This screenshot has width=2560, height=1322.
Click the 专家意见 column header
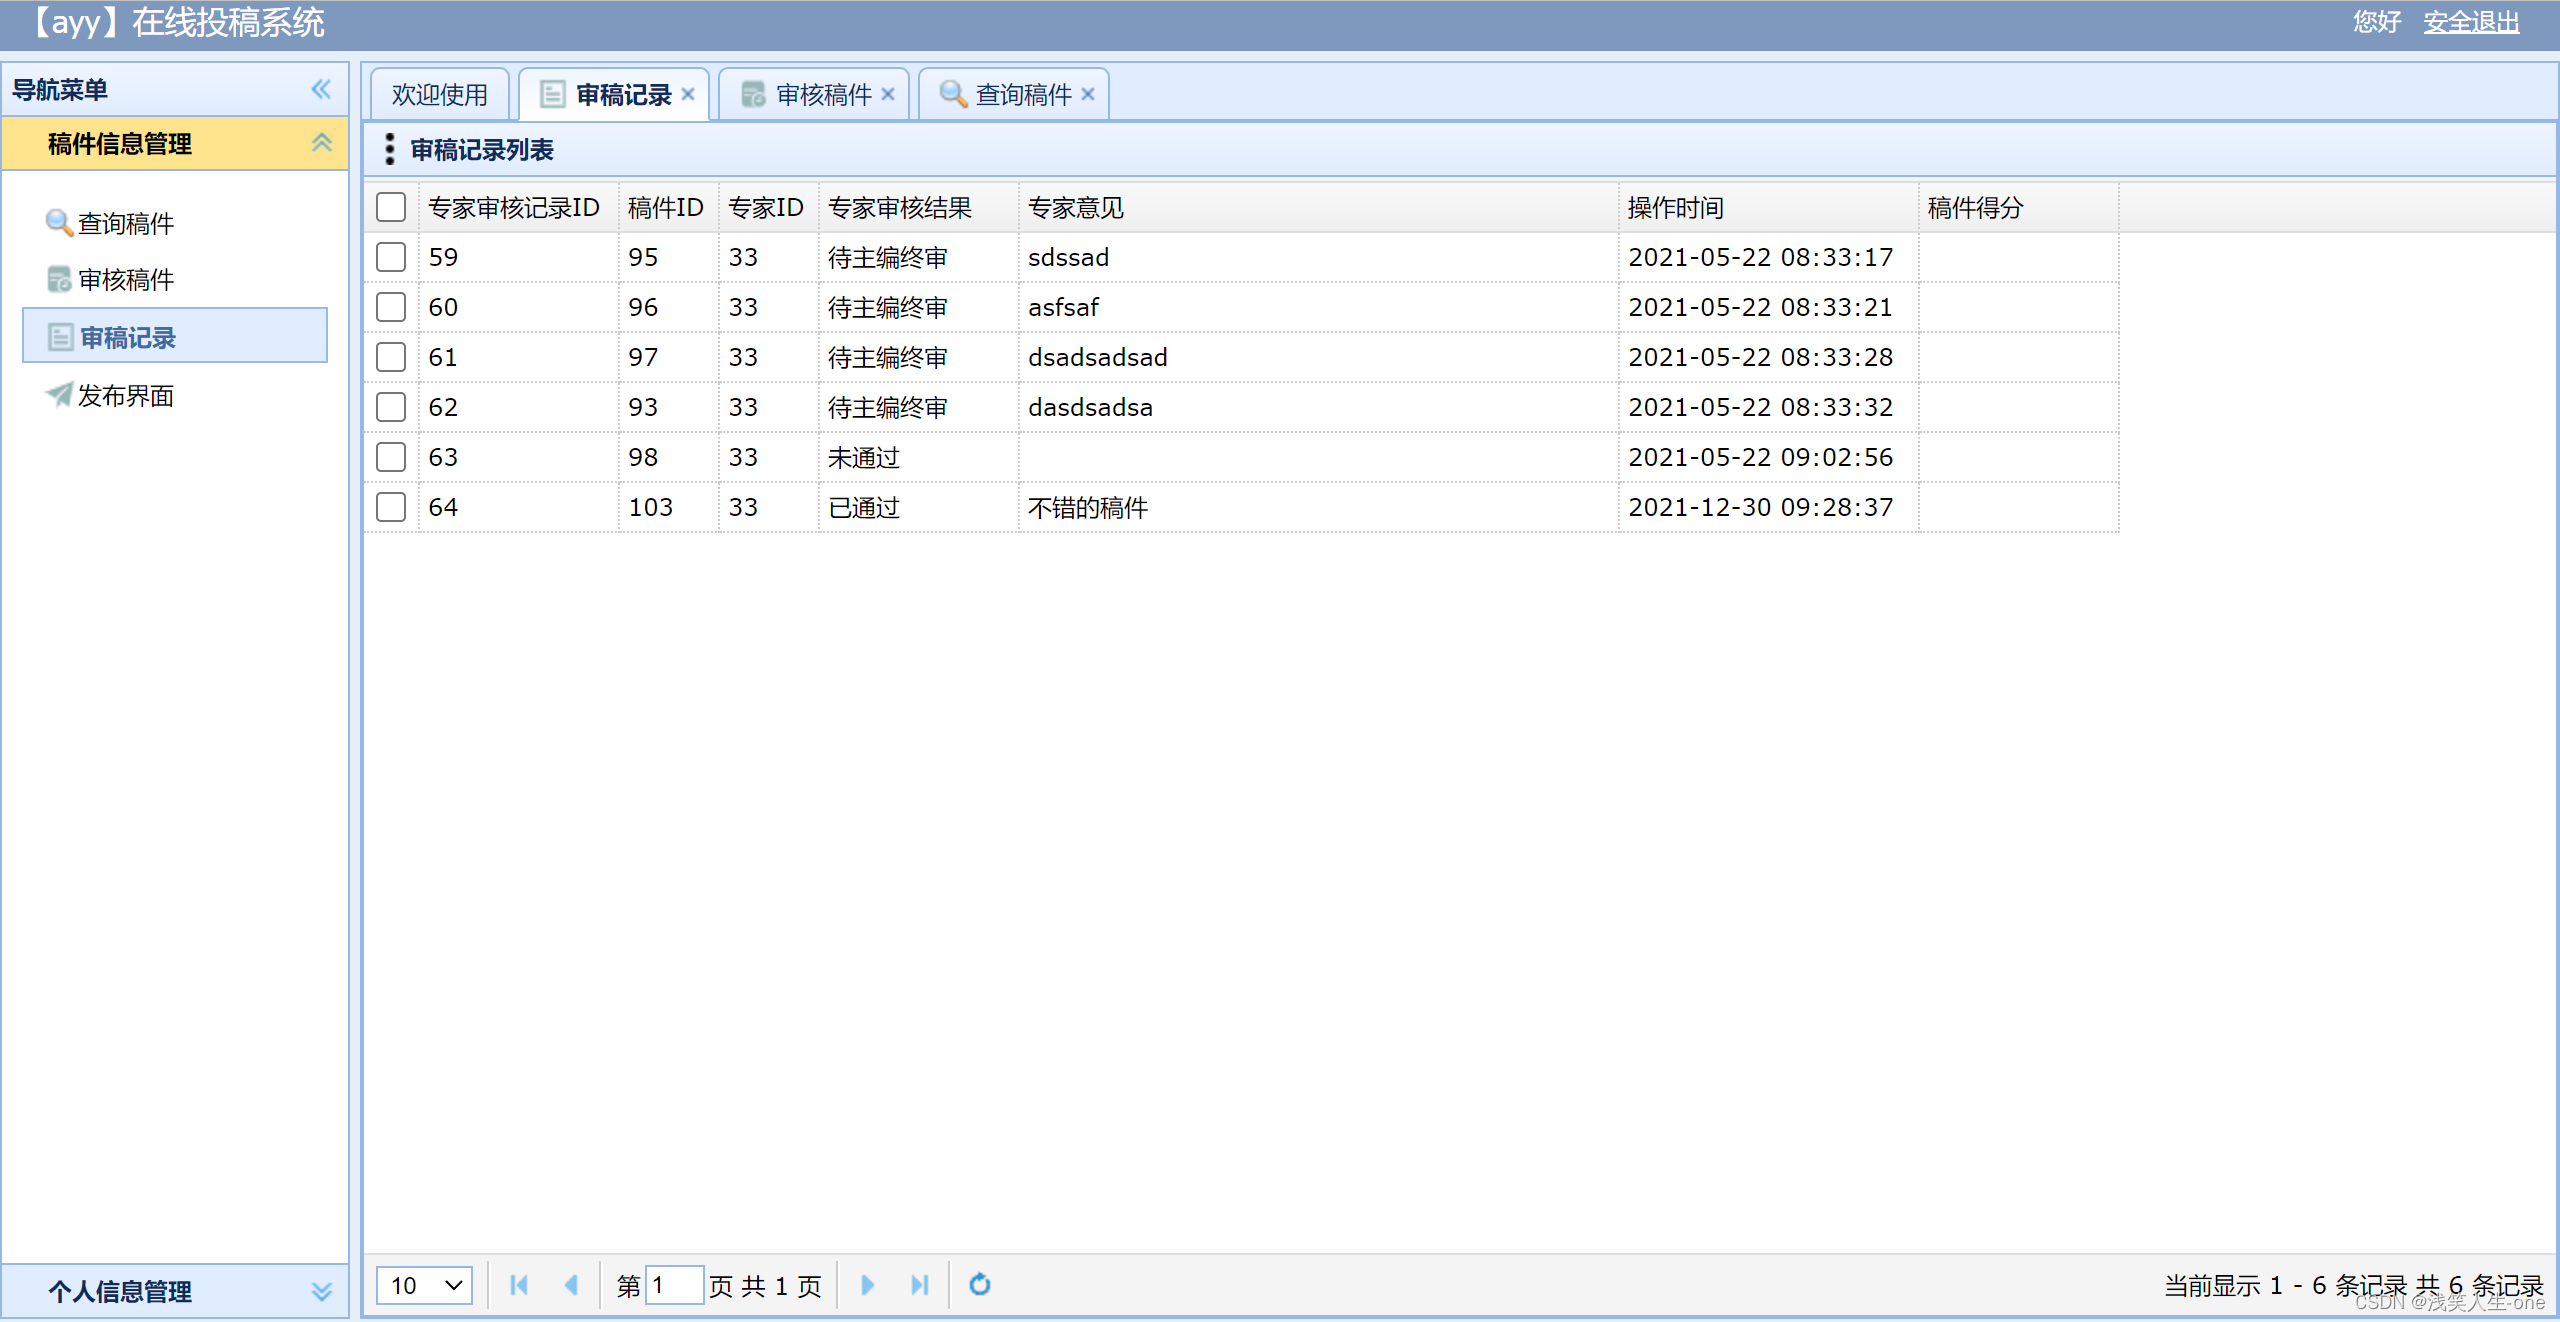pos(1319,207)
